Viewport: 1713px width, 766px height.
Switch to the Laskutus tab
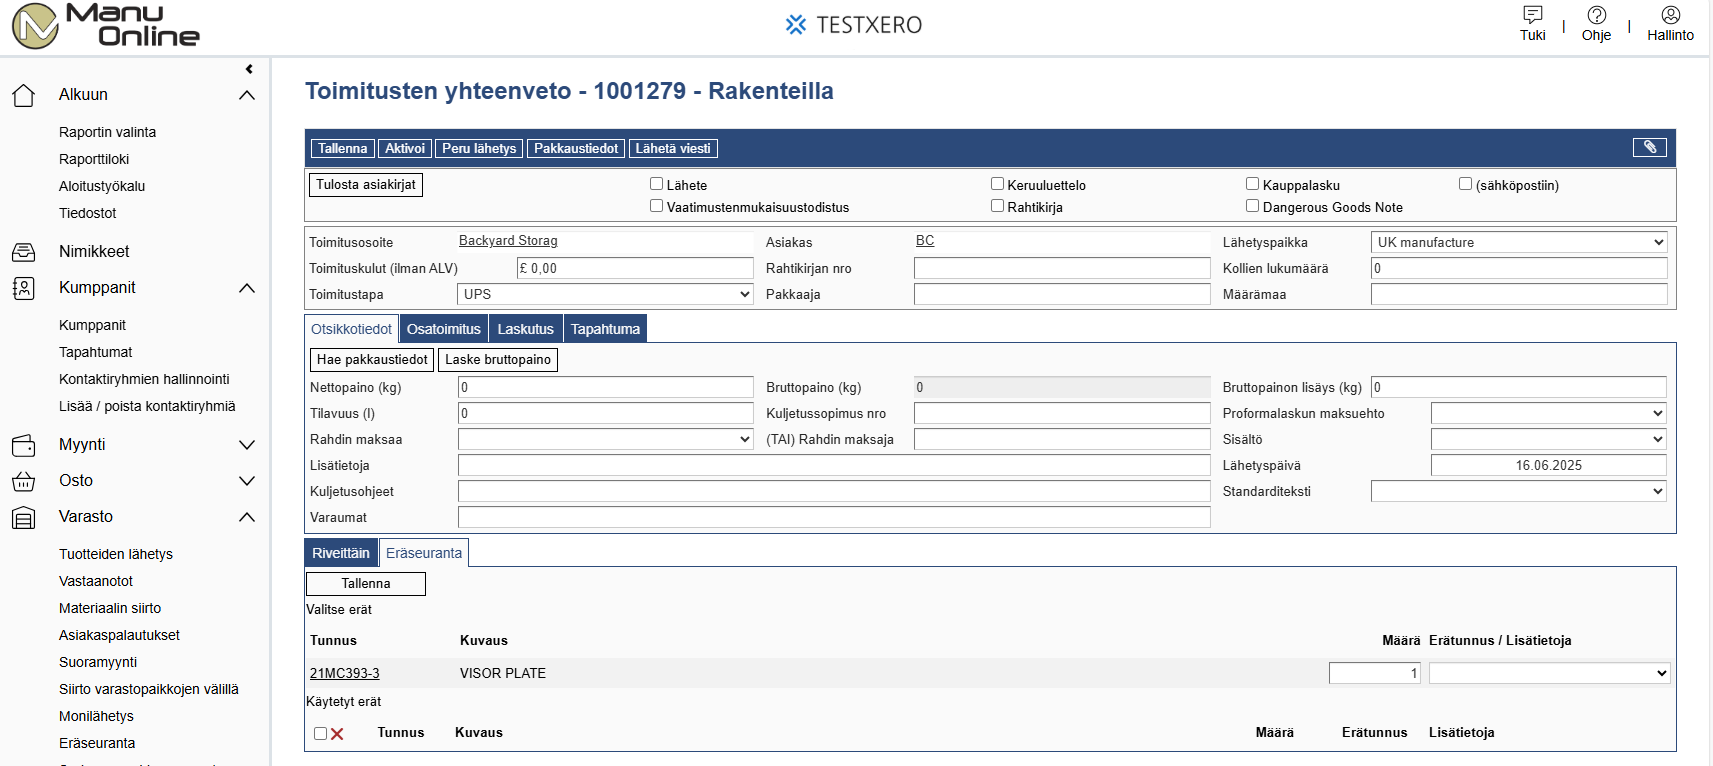(526, 329)
